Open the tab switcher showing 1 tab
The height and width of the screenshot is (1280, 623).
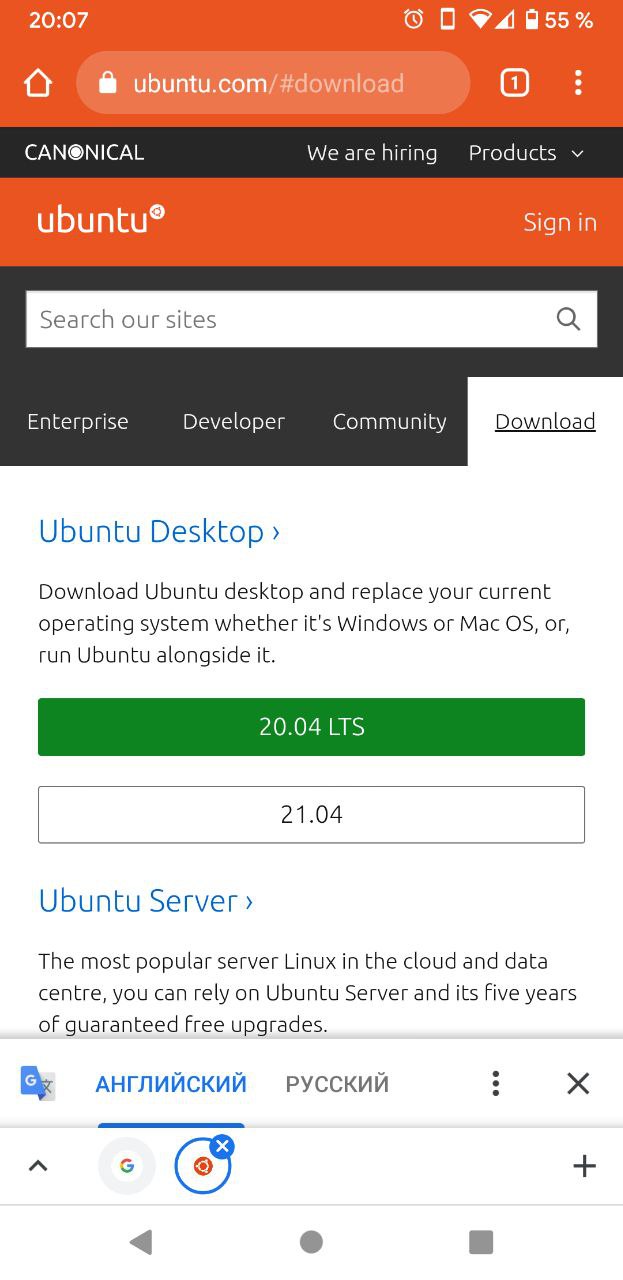coord(514,83)
